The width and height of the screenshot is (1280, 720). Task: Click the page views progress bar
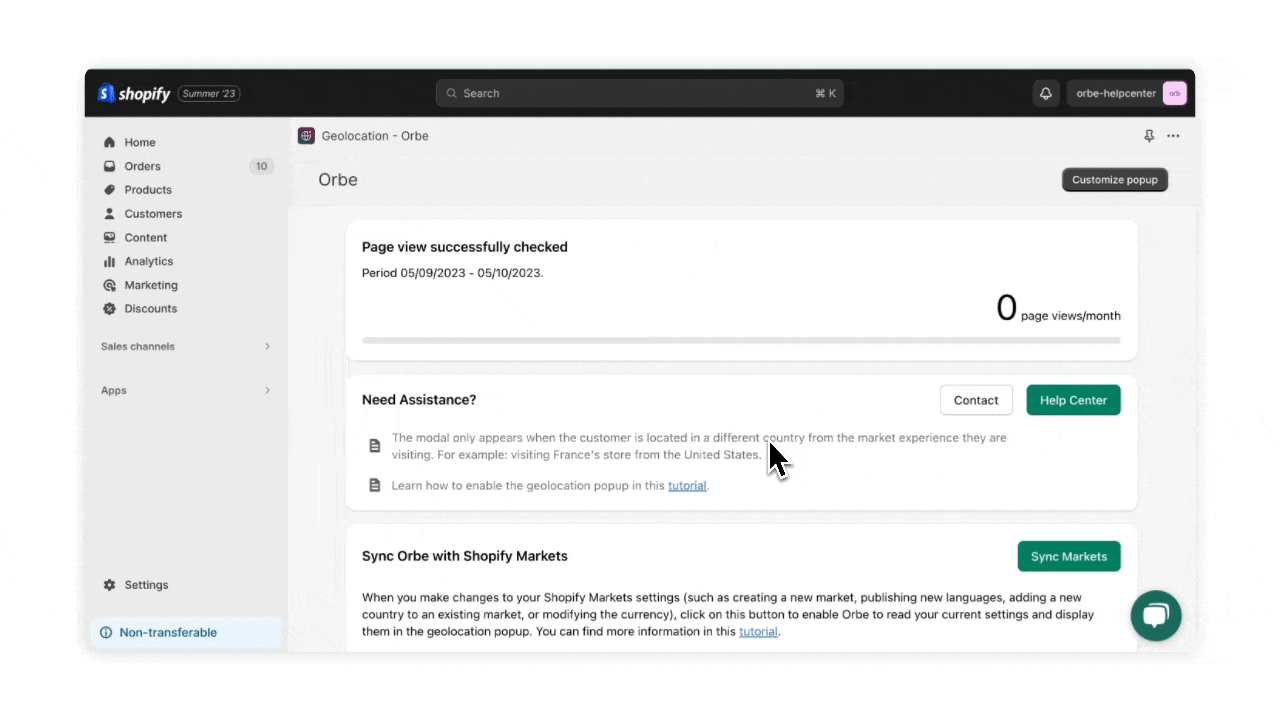click(740, 340)
